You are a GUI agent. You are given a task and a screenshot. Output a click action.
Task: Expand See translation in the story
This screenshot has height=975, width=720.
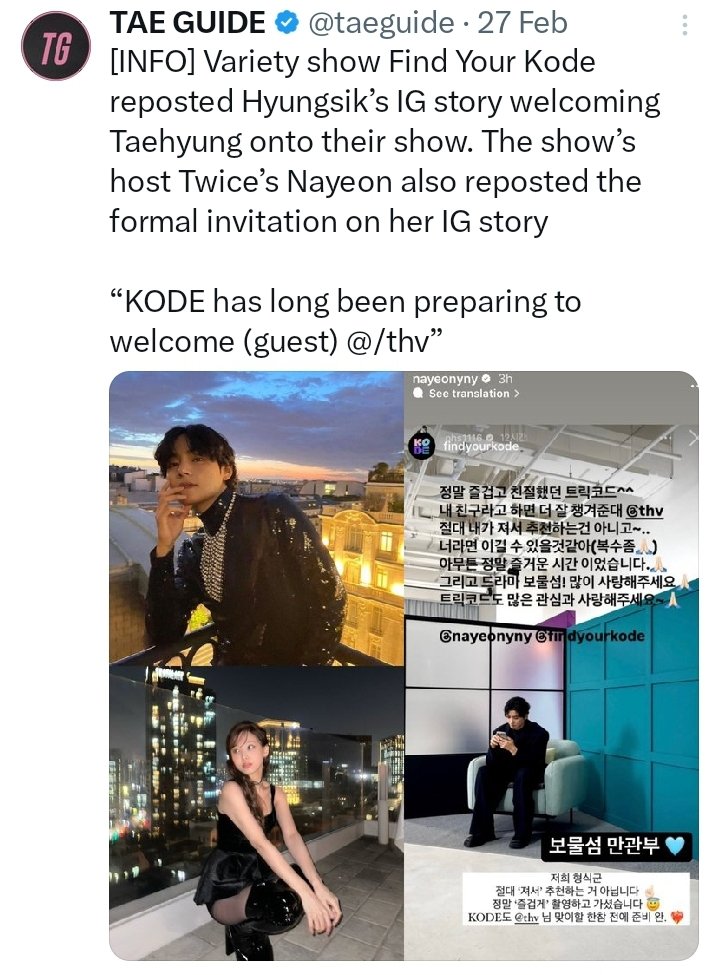point(468,393)
